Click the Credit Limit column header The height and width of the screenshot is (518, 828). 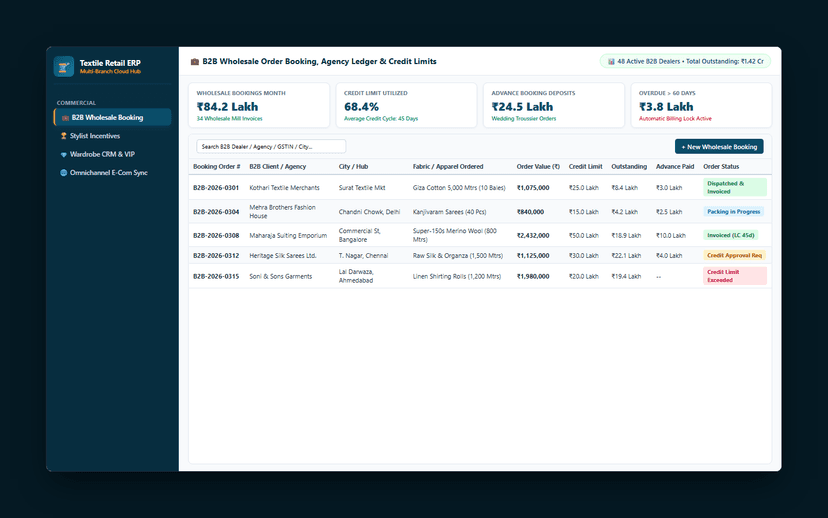coord(585,166)
